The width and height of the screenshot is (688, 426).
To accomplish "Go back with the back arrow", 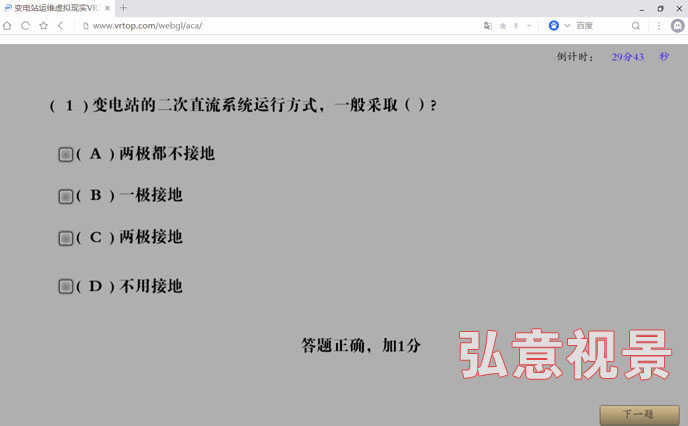I will pos(61,25).
